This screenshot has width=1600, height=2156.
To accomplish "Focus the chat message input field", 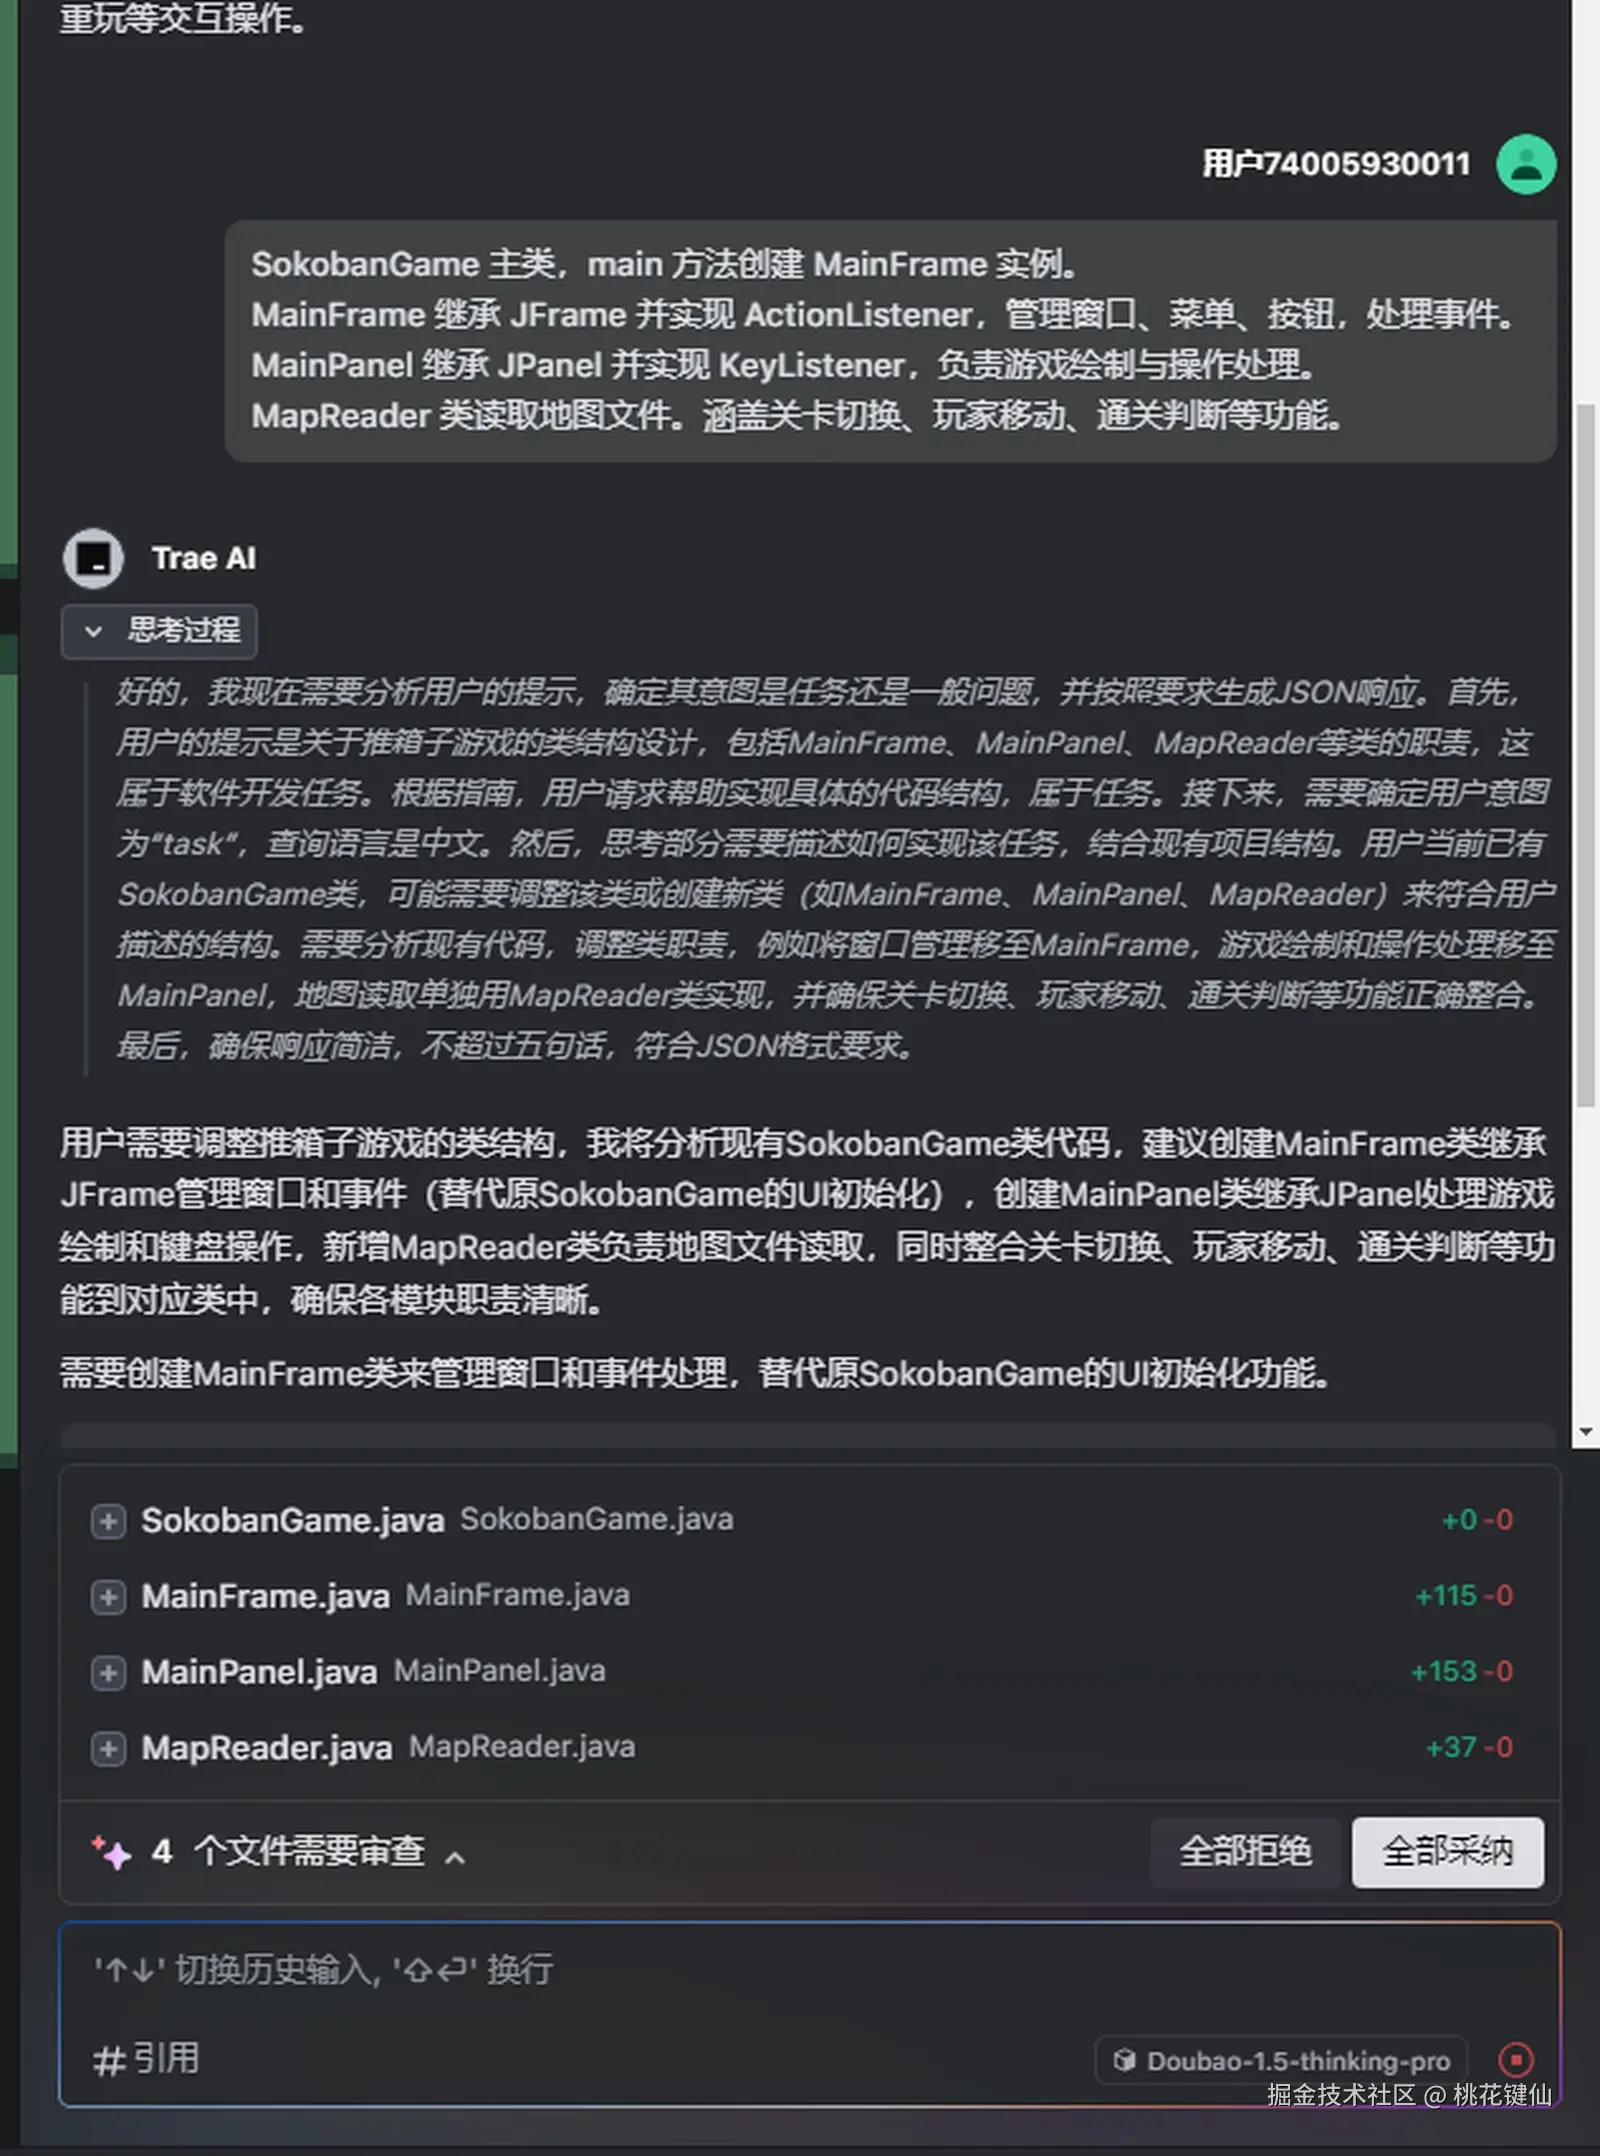I will [x=810, y=1970].
